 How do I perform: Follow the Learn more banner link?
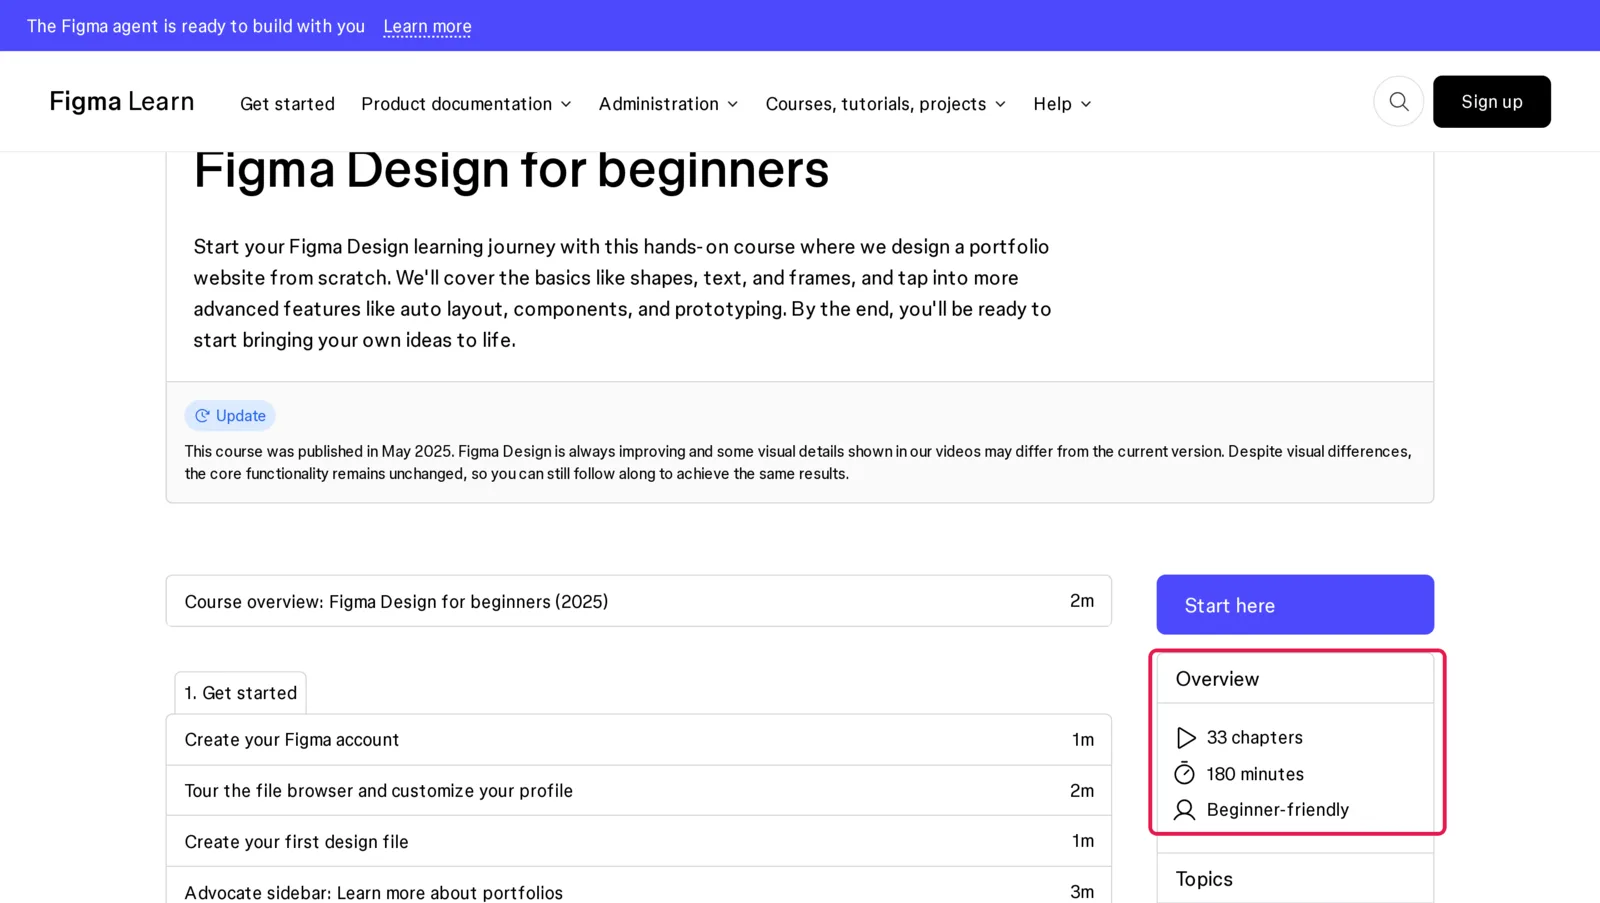(x=427, y=26)
